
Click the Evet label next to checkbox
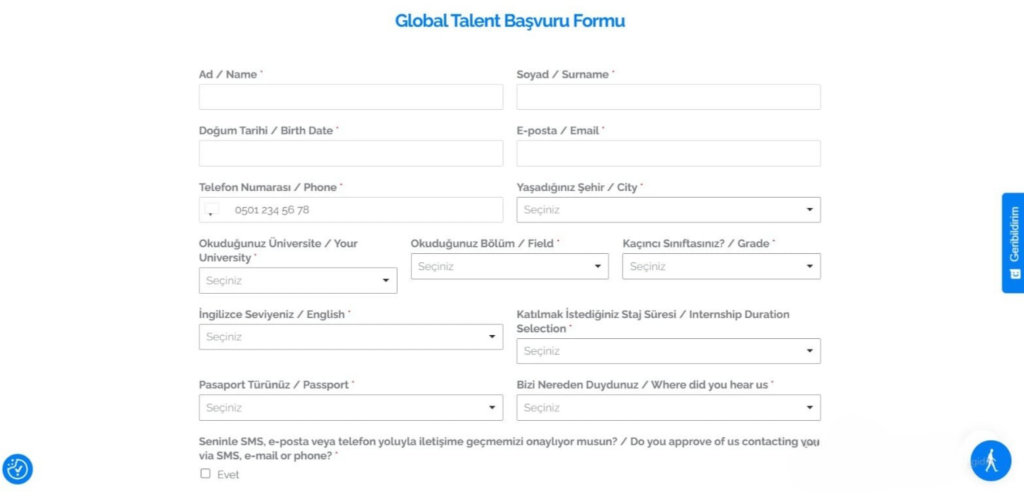pos(228,475)
